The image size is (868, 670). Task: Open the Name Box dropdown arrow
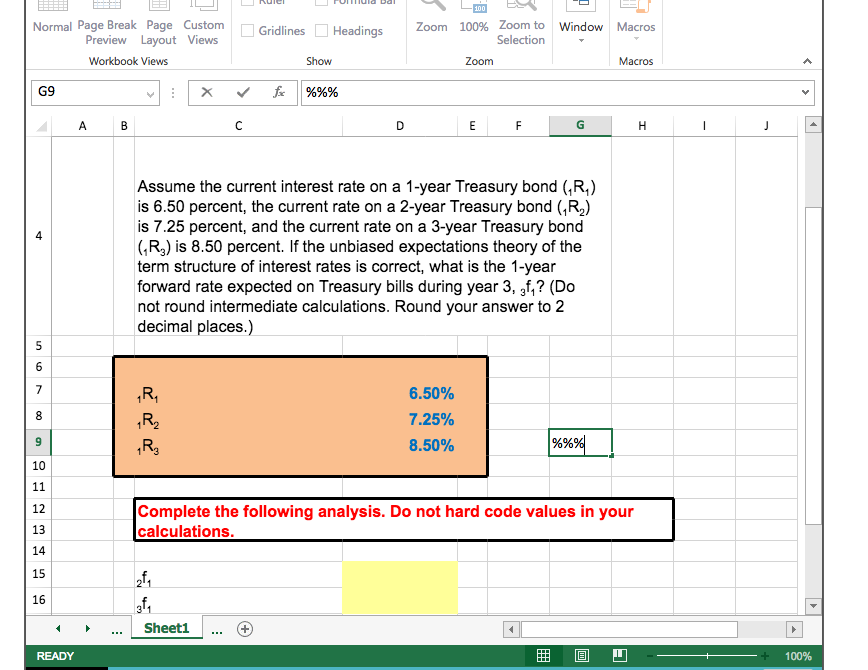[x=150, y=94]
